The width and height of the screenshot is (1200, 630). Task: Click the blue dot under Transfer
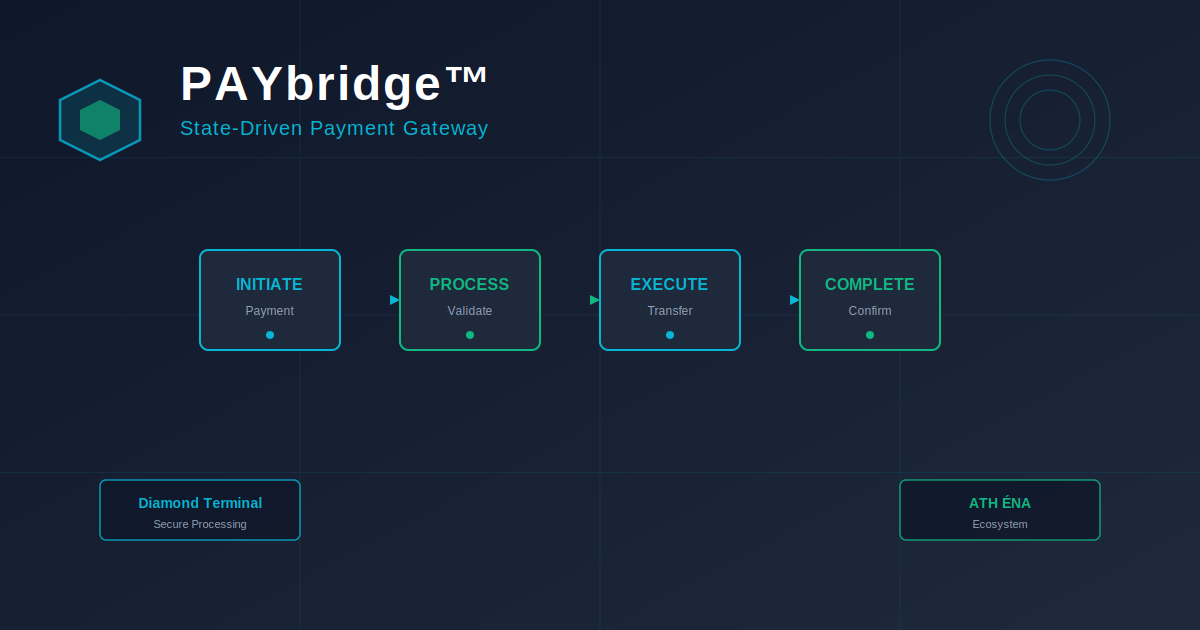(670, 335)
